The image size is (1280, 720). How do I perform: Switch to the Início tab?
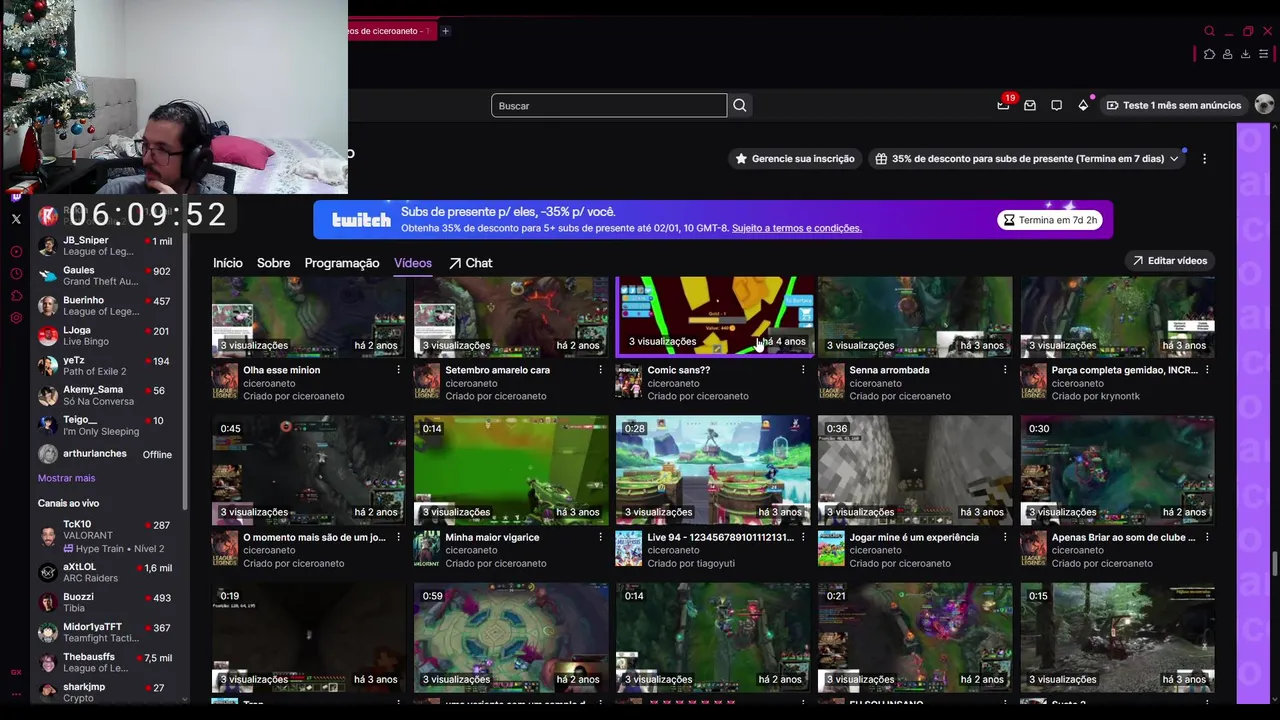pos(227,263)
